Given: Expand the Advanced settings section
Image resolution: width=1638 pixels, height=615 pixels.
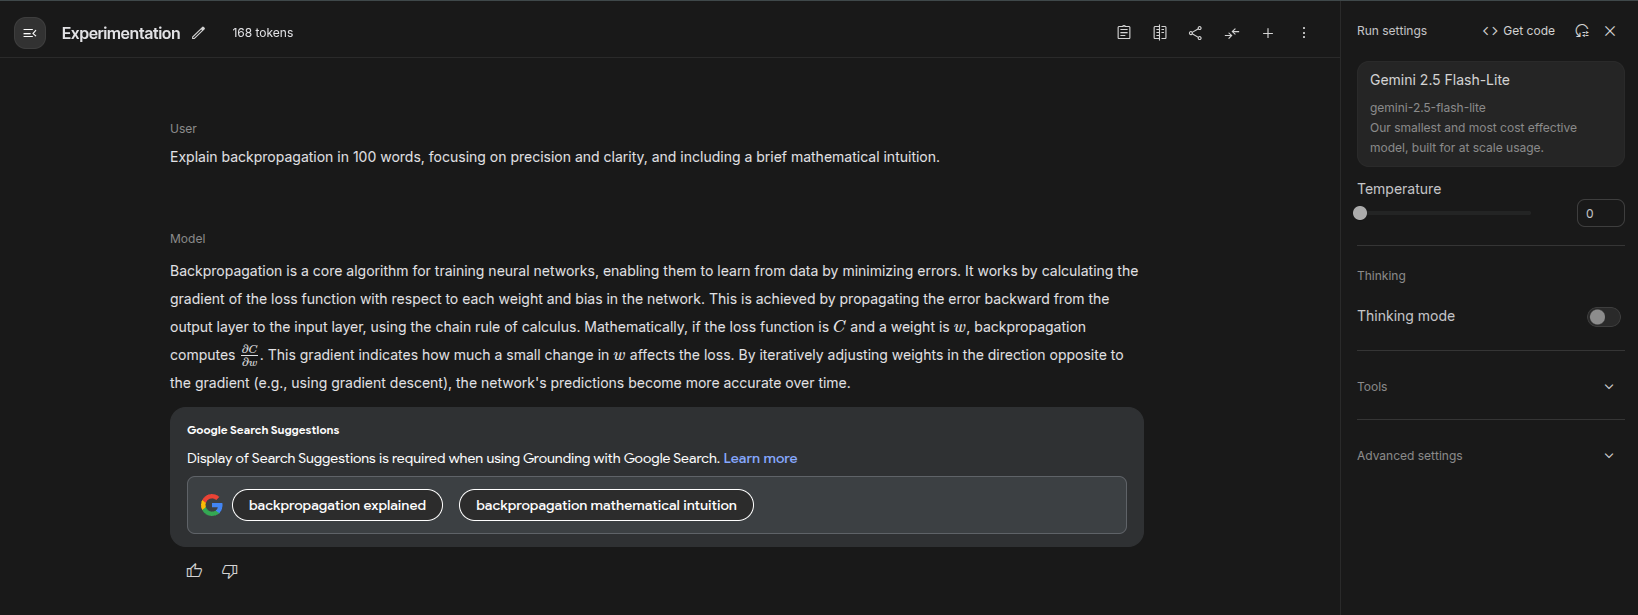Looking at the screenshot, I should pos(1491,456).
